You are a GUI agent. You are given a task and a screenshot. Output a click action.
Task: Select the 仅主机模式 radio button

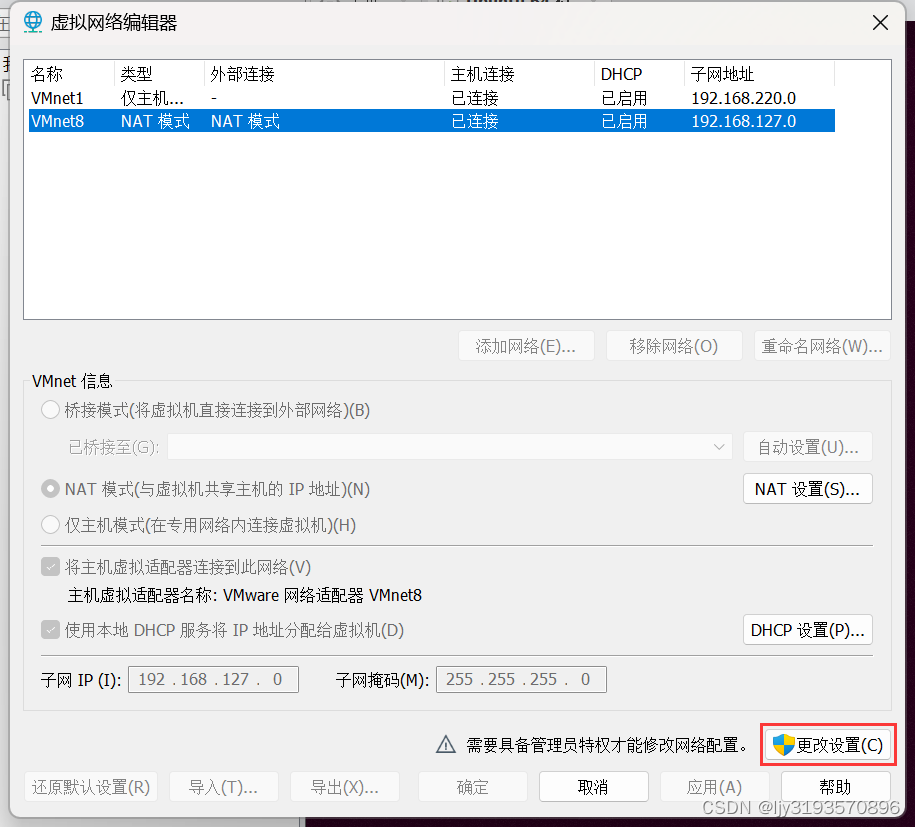click(50, 525)
